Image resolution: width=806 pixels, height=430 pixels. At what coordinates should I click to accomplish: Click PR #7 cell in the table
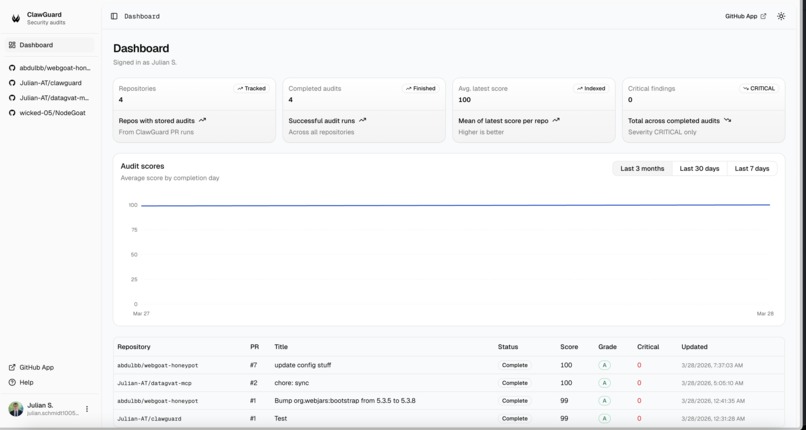(254, 365)
